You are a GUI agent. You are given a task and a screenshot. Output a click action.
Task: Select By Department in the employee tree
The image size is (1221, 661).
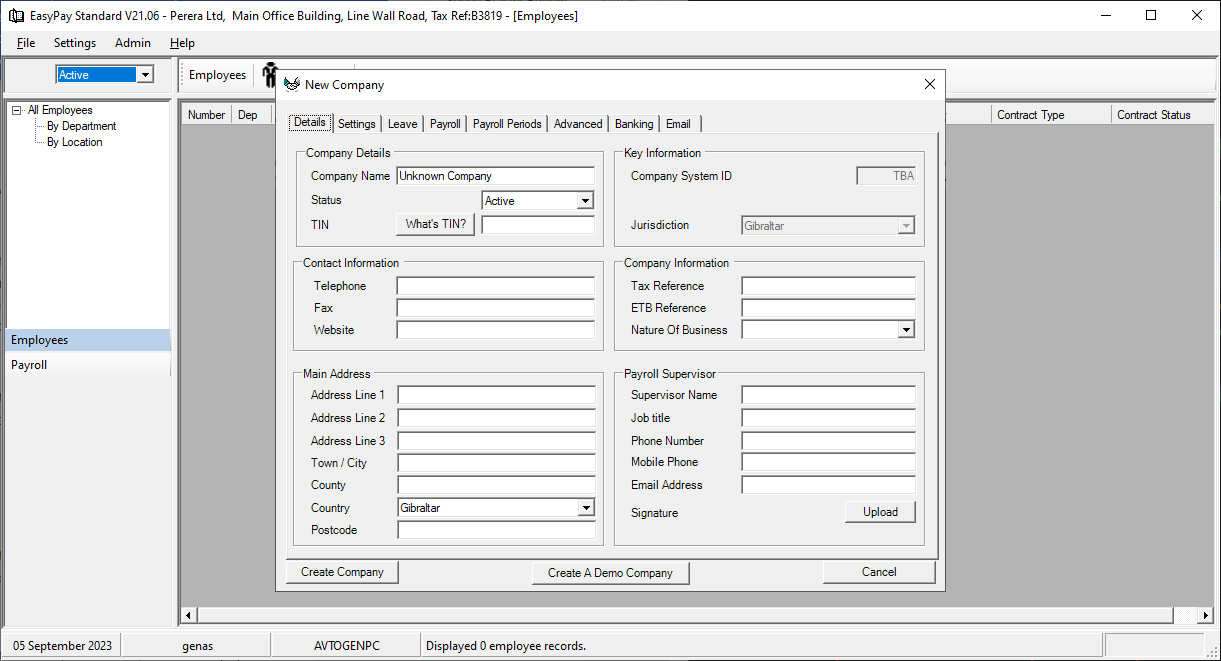(81, 126)
